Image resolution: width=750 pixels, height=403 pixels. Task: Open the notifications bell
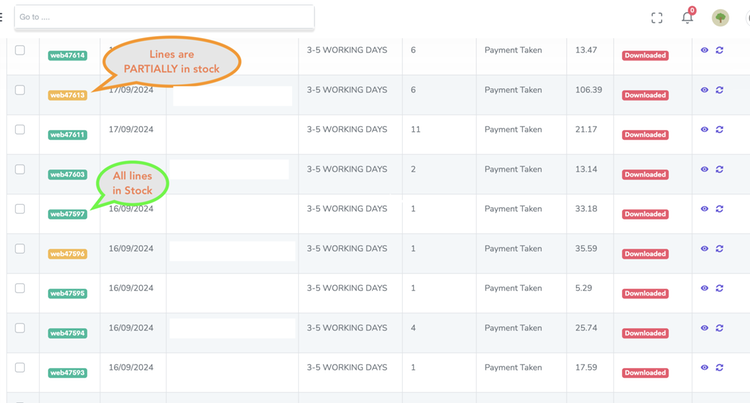tap(687, 18)
